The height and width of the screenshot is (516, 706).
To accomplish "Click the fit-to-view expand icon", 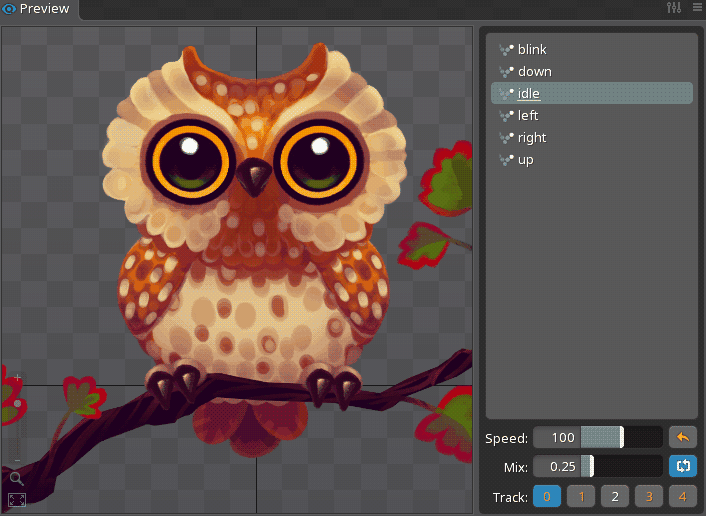I will (17, 500).
